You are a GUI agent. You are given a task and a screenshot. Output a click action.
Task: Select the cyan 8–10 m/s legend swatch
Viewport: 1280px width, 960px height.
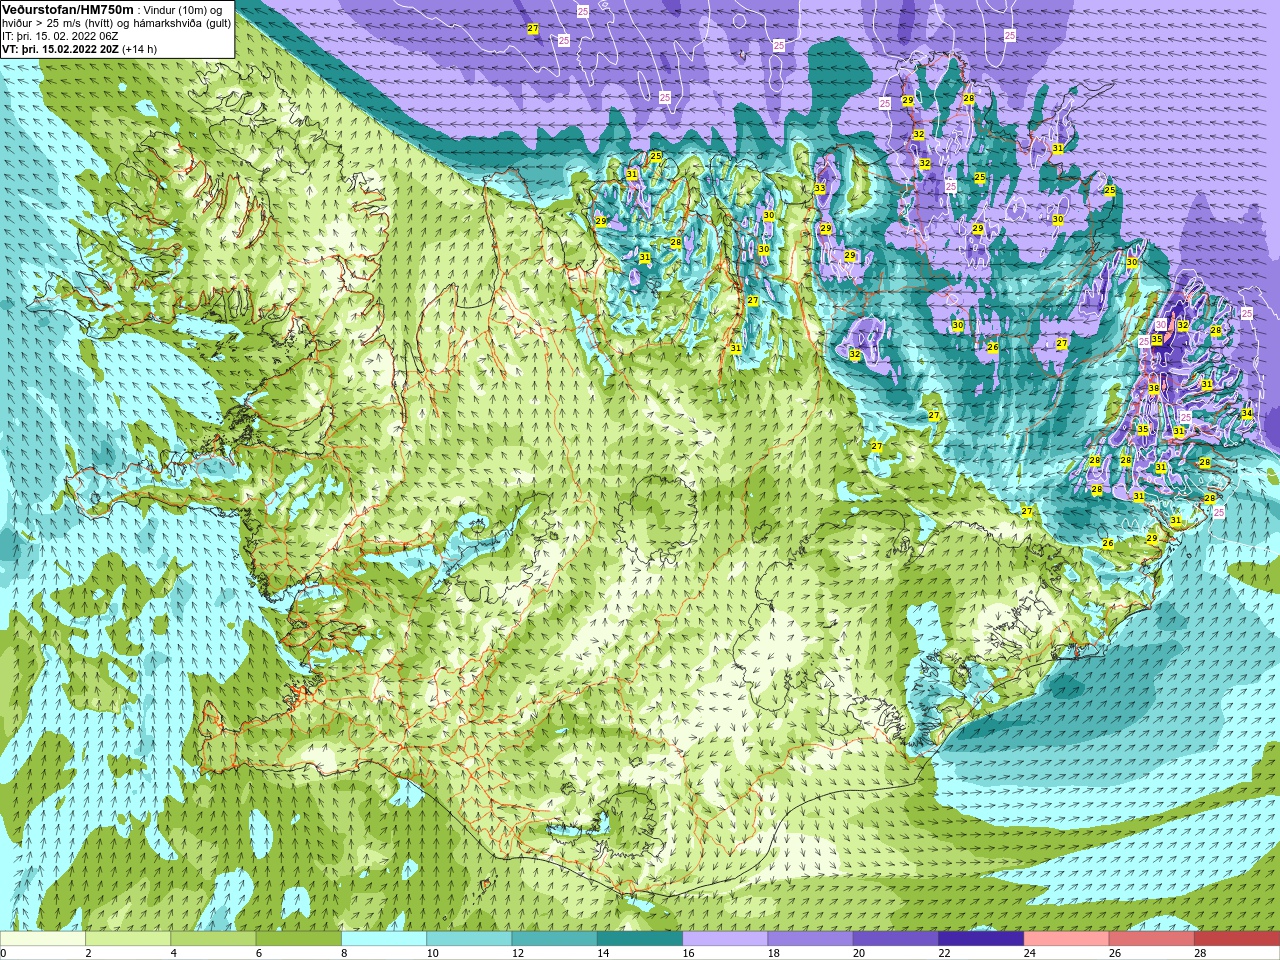click(x=384, y=939)
